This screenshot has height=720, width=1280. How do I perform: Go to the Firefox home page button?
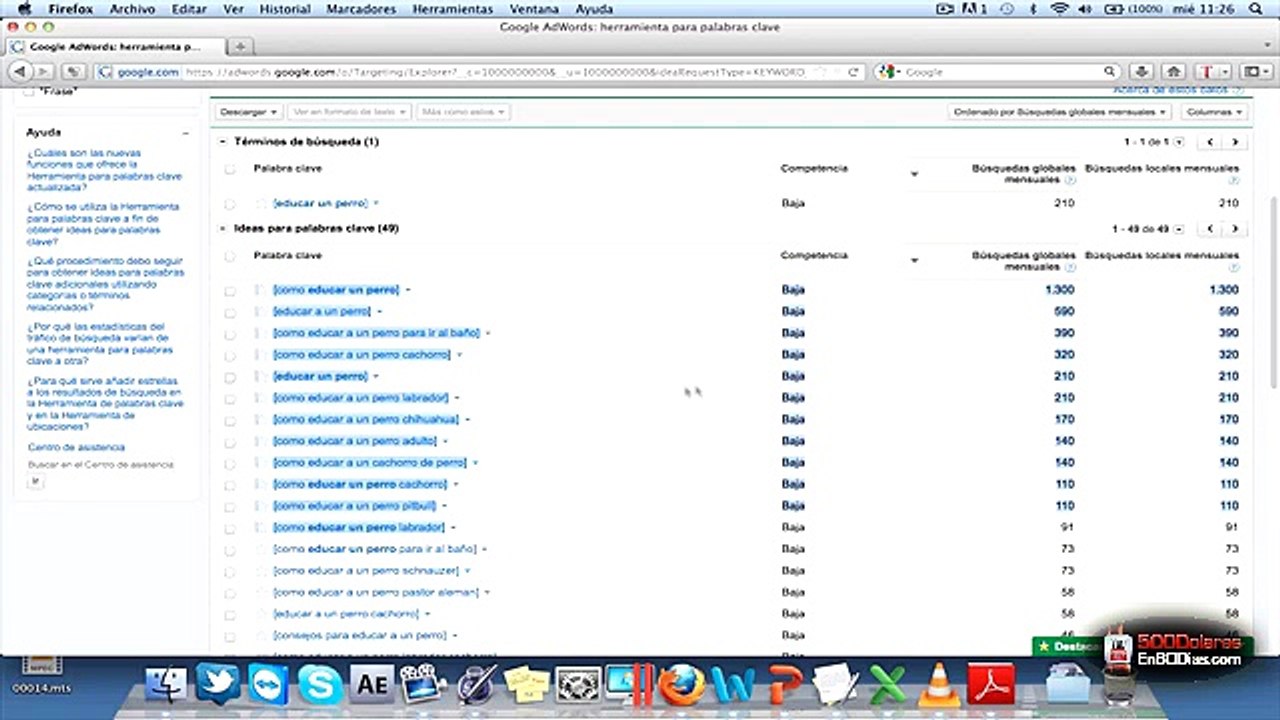point(1174,72)
